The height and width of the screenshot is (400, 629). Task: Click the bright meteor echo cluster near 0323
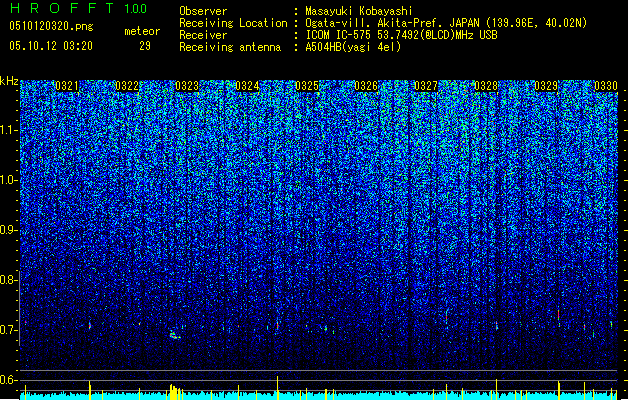[x=174, y=335]
